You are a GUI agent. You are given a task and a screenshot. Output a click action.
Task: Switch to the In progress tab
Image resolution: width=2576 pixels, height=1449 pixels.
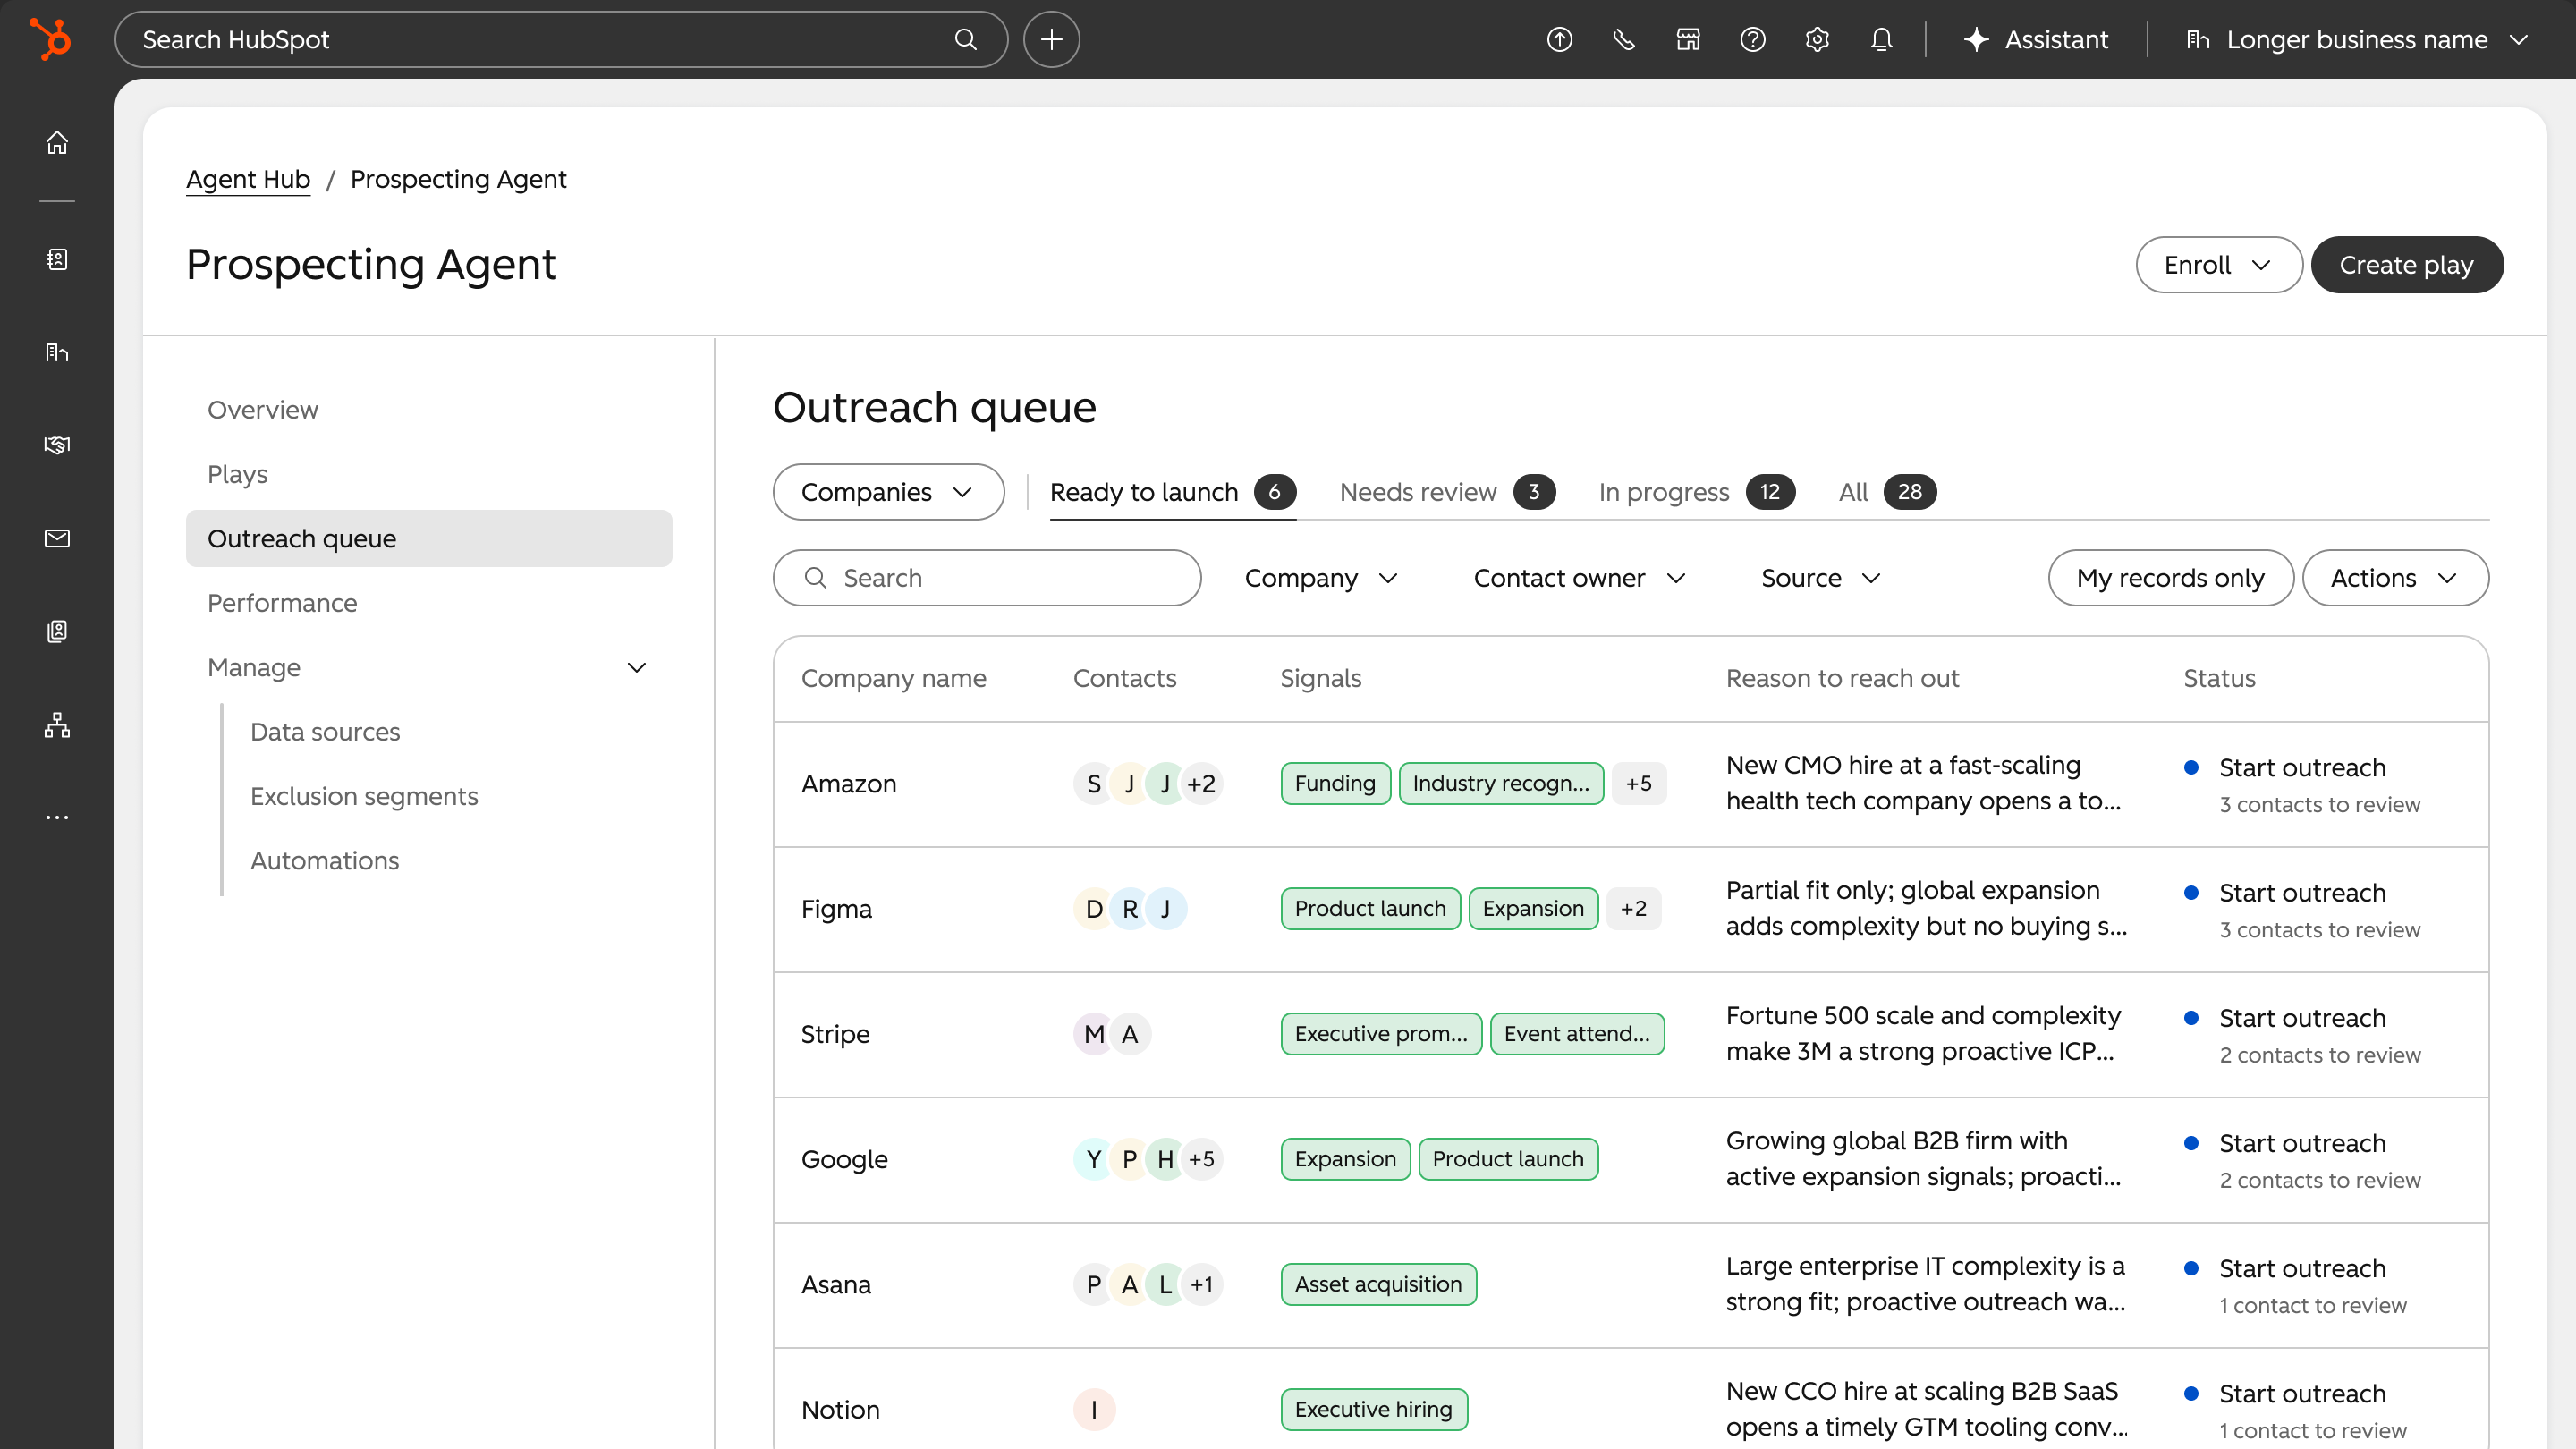click(x=1696, y=492)
